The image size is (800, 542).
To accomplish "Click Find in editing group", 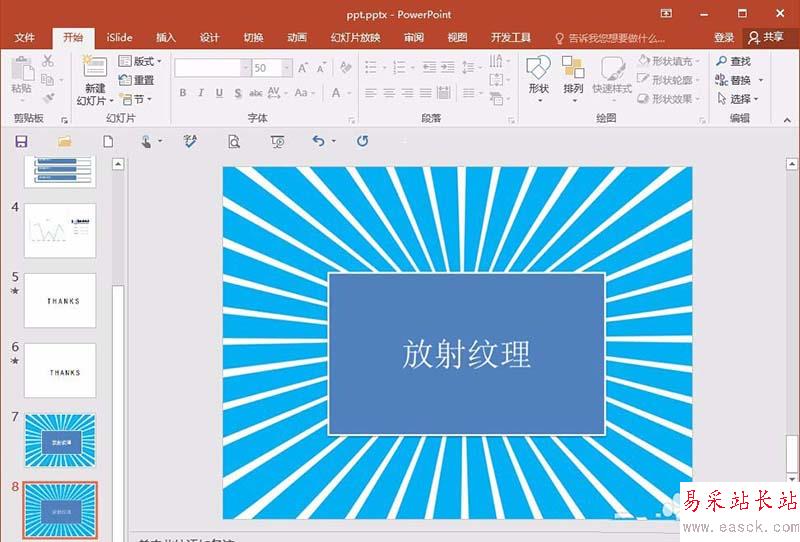I will (x=733, y=61).
